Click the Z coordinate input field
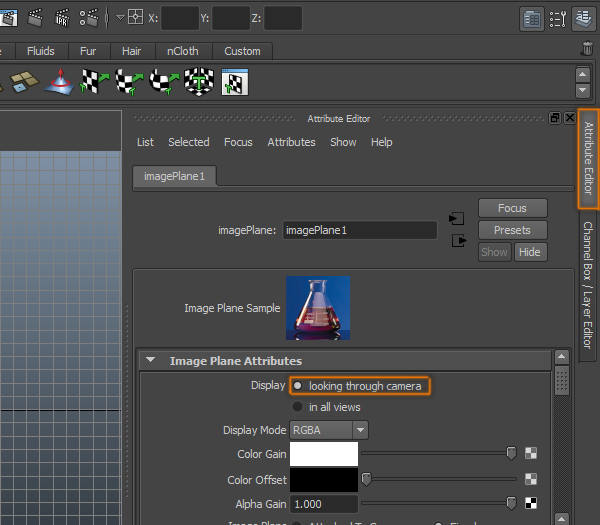The height and width of the screenshot is (525, 600). [283, 18]
